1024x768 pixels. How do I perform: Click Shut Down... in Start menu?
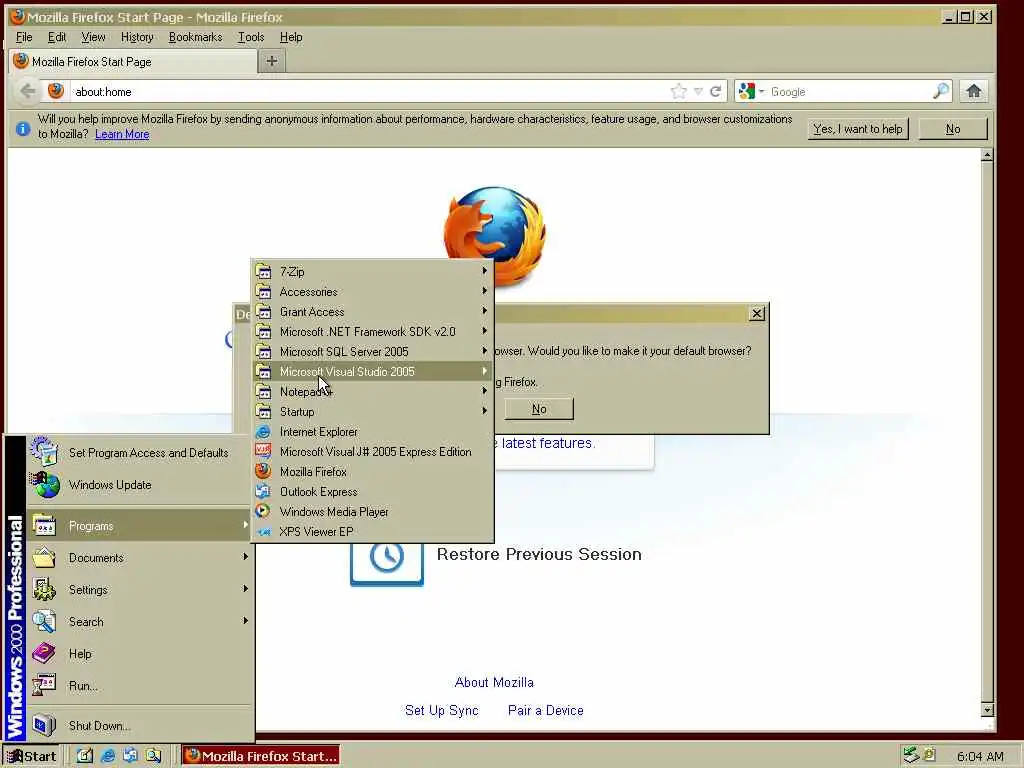139,726
